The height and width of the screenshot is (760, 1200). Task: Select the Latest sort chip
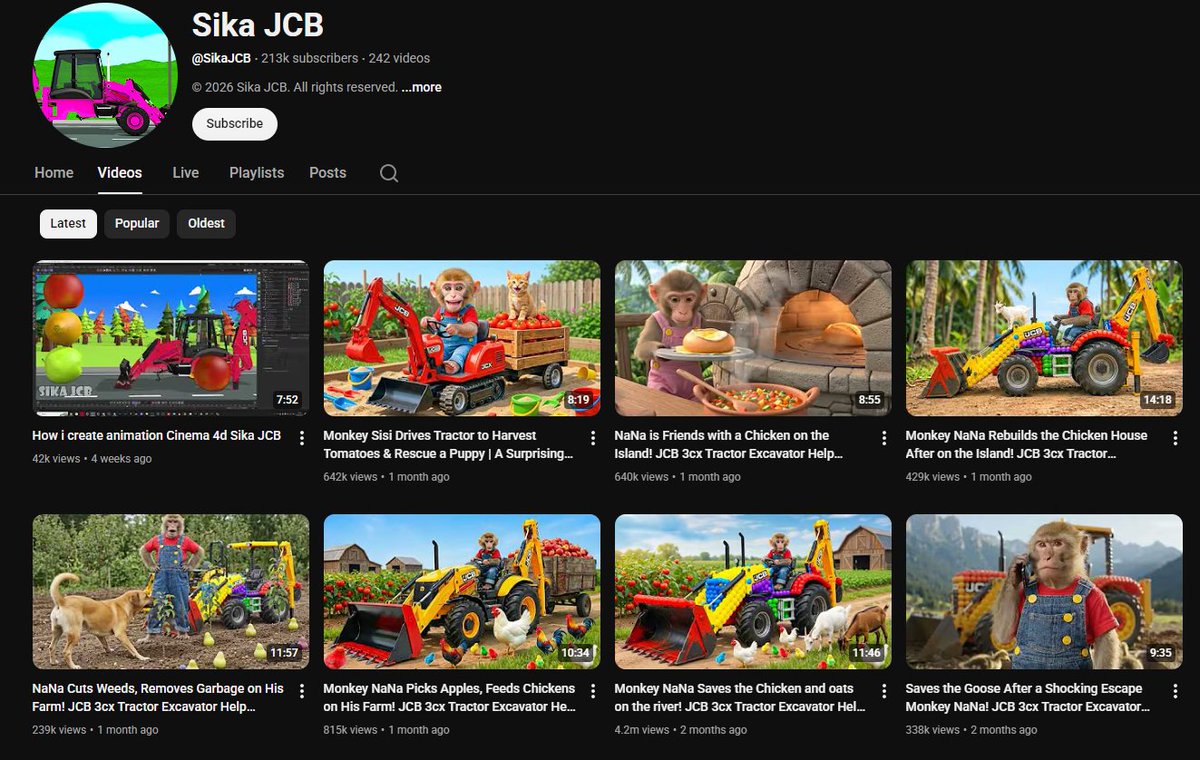[68, 223]
